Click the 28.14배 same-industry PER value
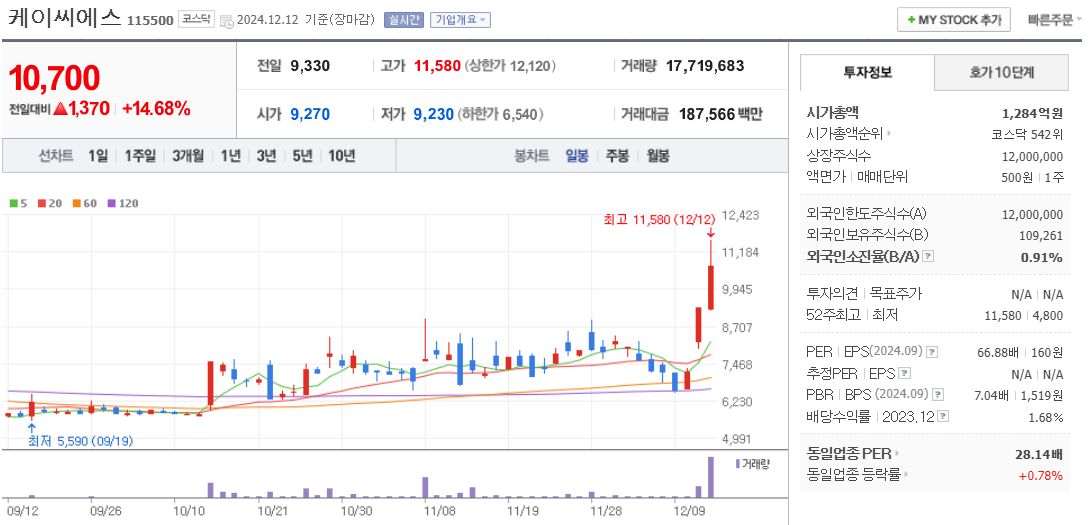Viewport: 1089px width, 525px height. (1039, 455)
